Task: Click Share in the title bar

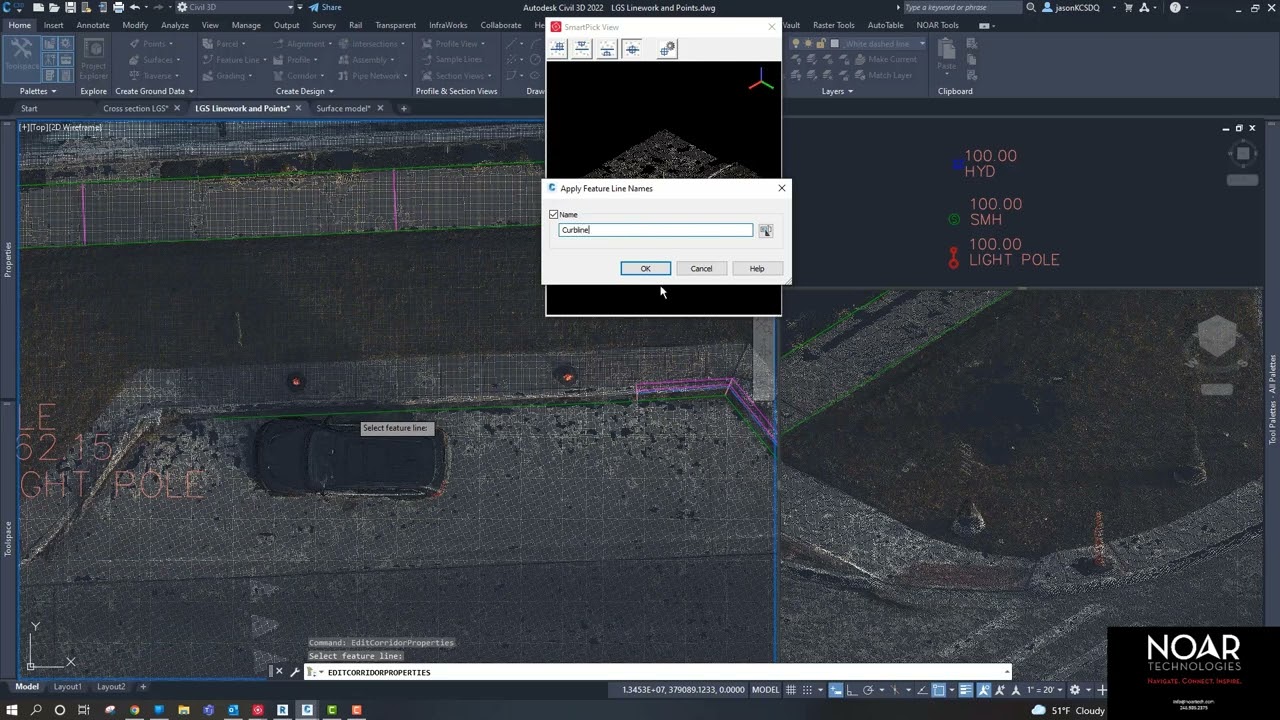Action: pos(325,7)
